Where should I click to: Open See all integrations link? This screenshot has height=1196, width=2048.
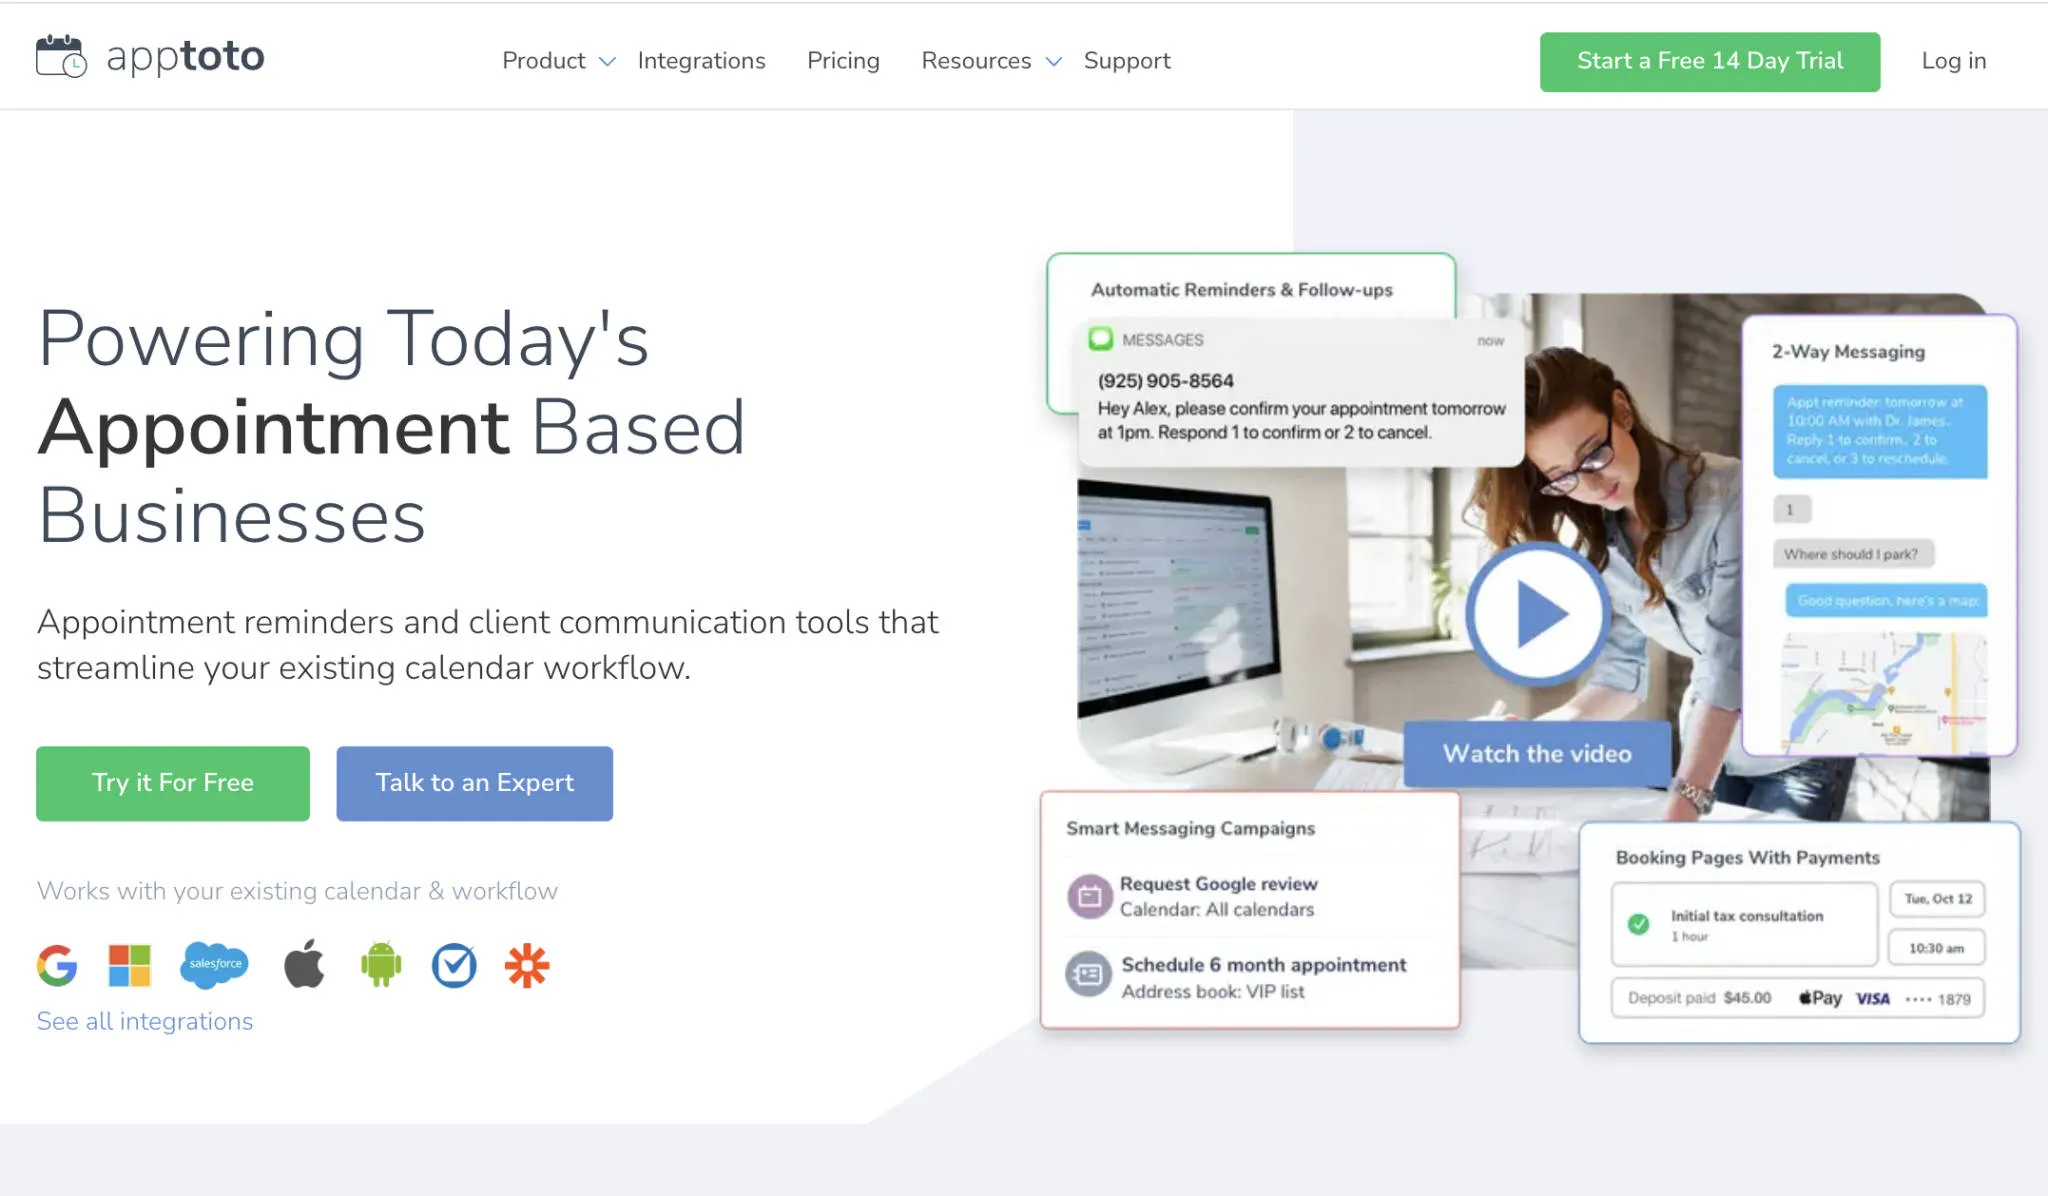[x=144, y=1020]
